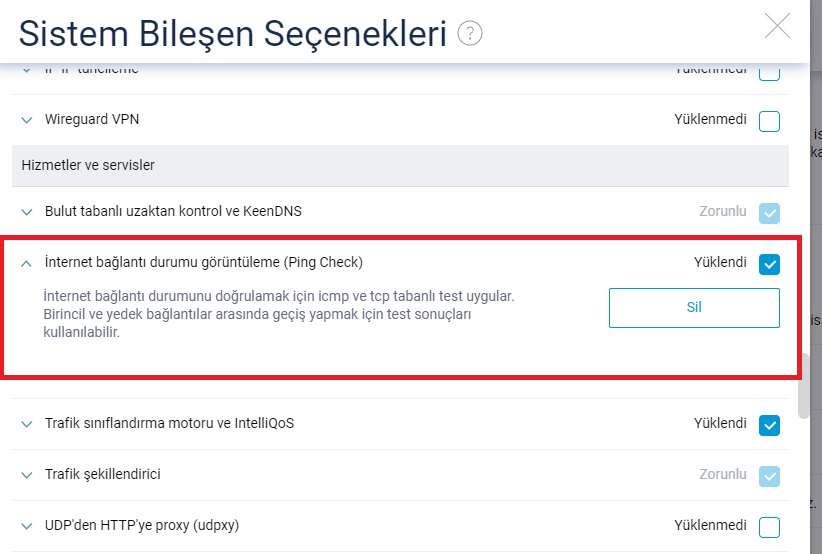Click the disabled KeenDNS Zorunlu checkbox
The width and height of the screenshot is (822, 554).
(x=769, y=213)
